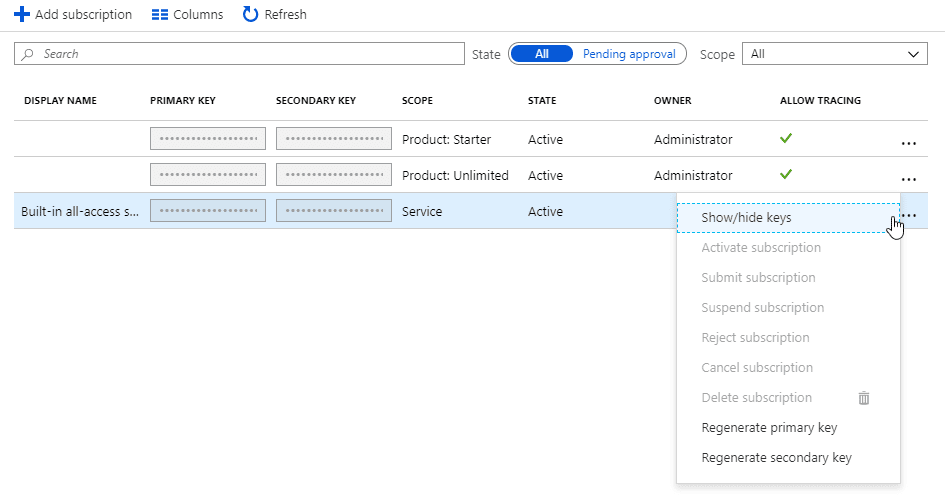Click the Refresh icon

coord(250,15)
